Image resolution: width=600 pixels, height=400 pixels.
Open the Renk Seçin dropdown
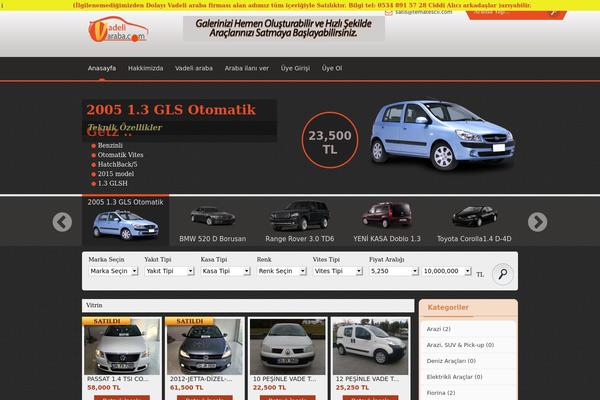282,271
